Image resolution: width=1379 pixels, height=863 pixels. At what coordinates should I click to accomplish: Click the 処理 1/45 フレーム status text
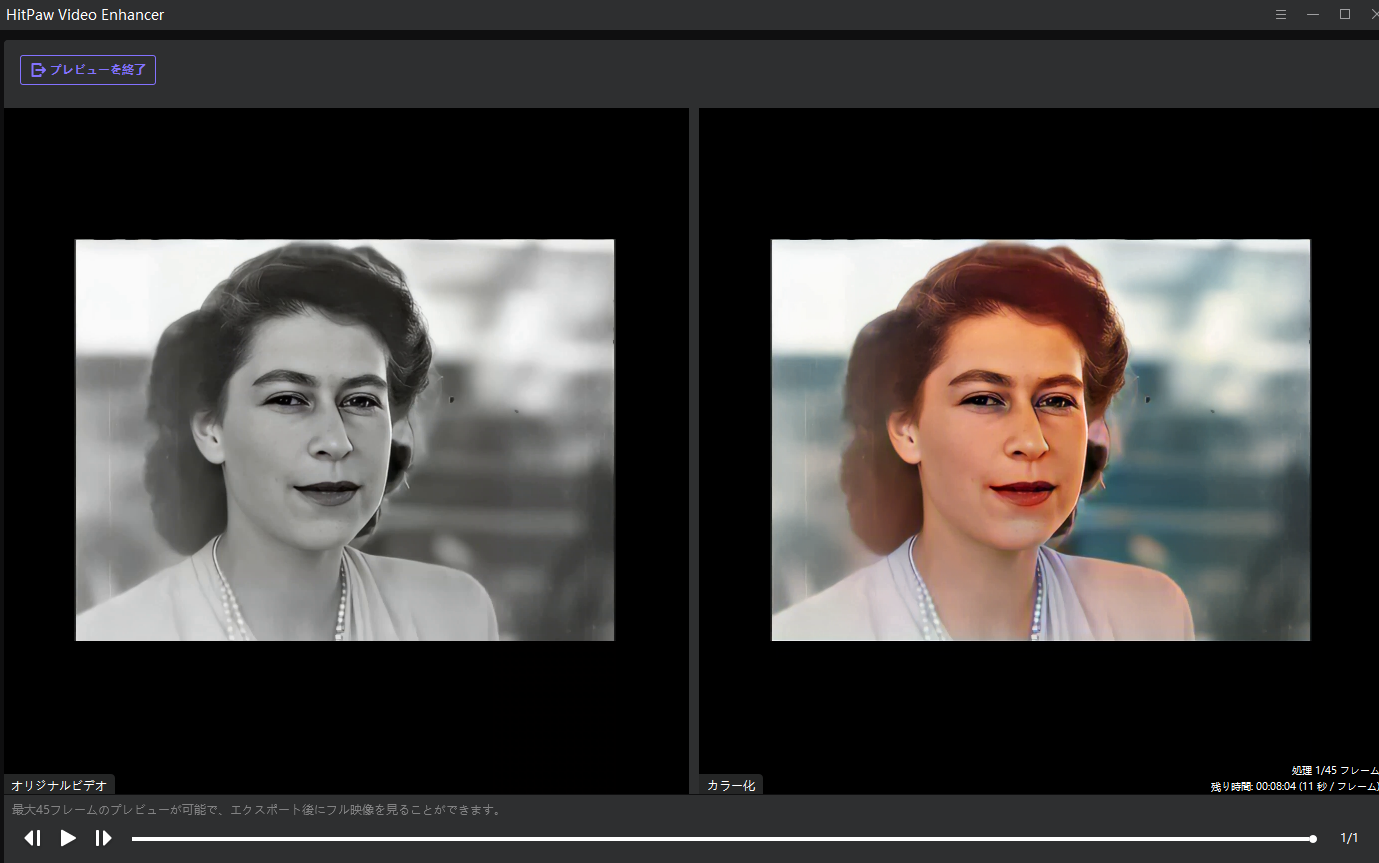[x=1334, y=770]
